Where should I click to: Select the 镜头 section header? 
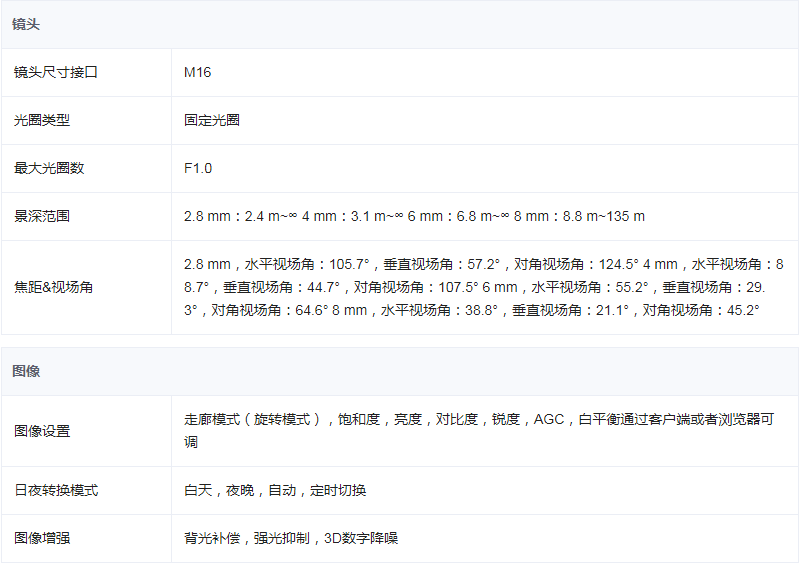(x=26, y=24)
